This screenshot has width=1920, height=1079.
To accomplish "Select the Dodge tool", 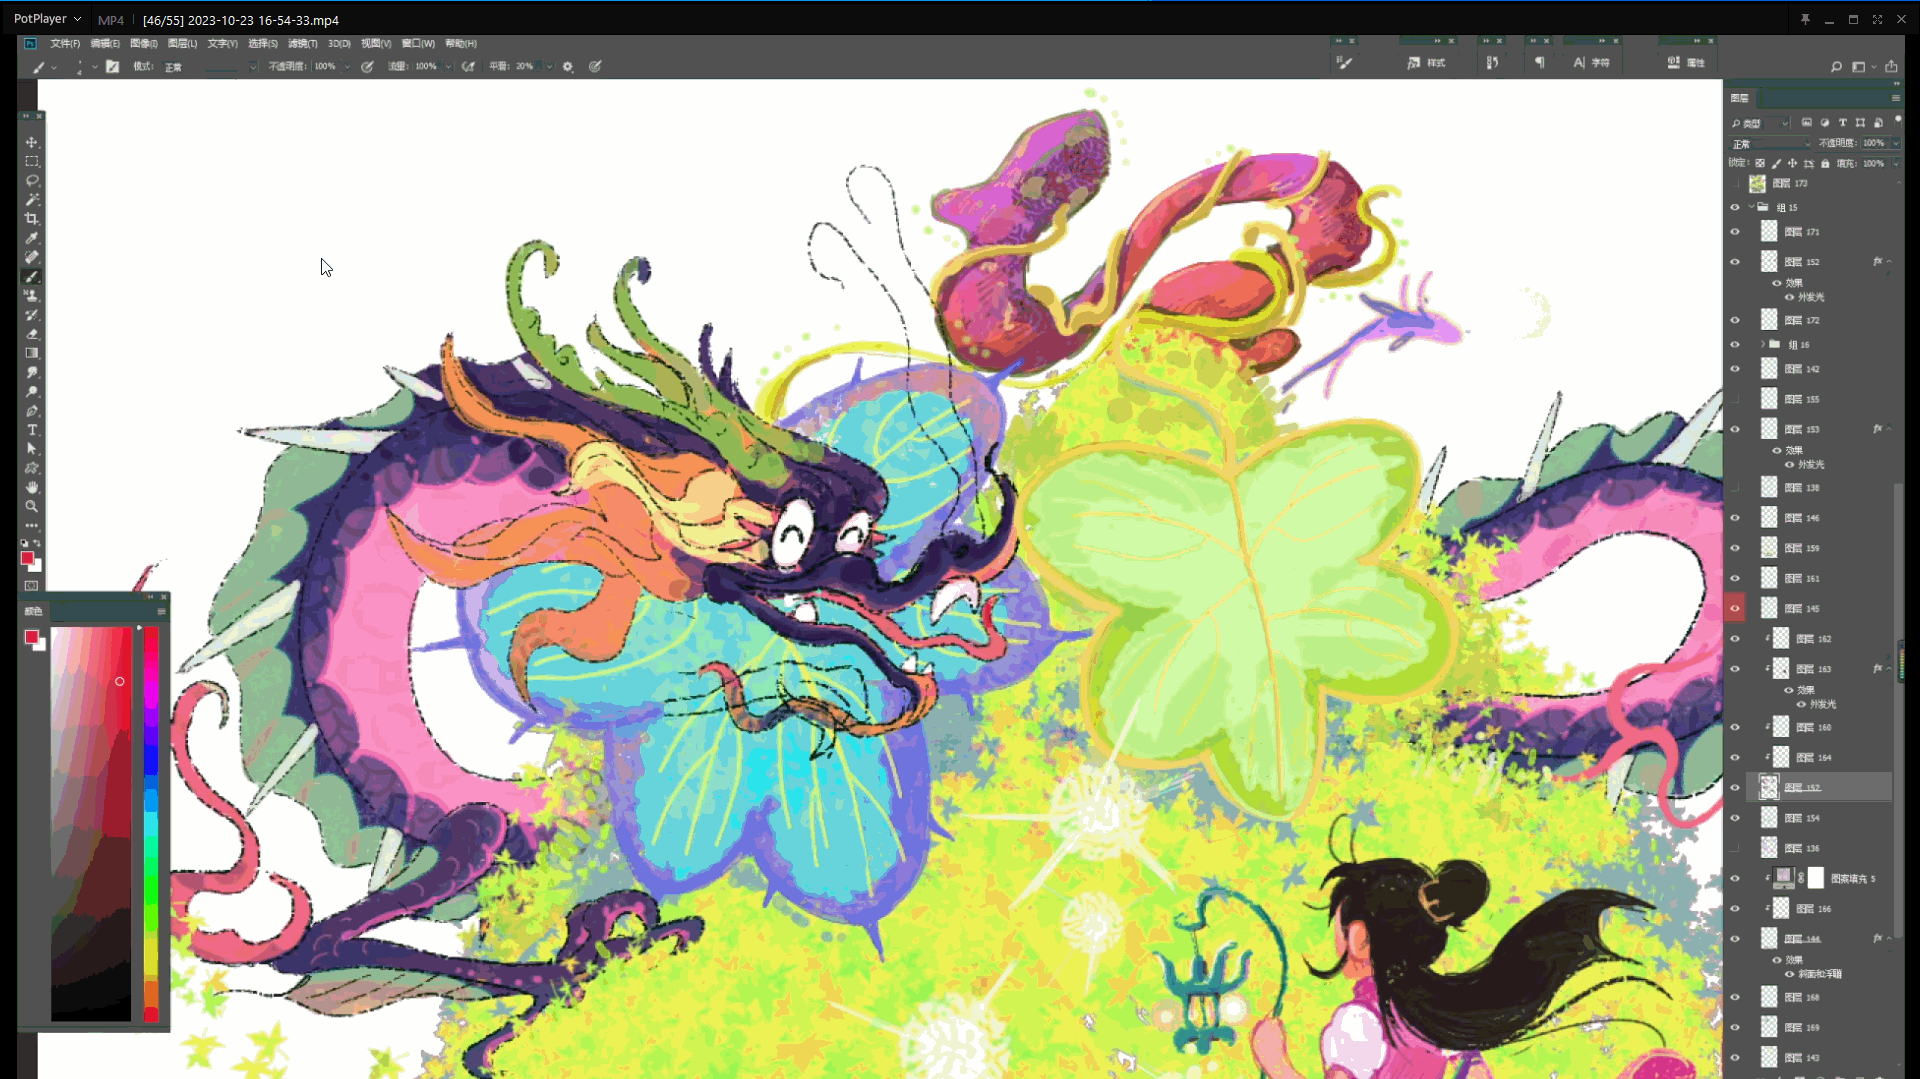I will [32, 392].
